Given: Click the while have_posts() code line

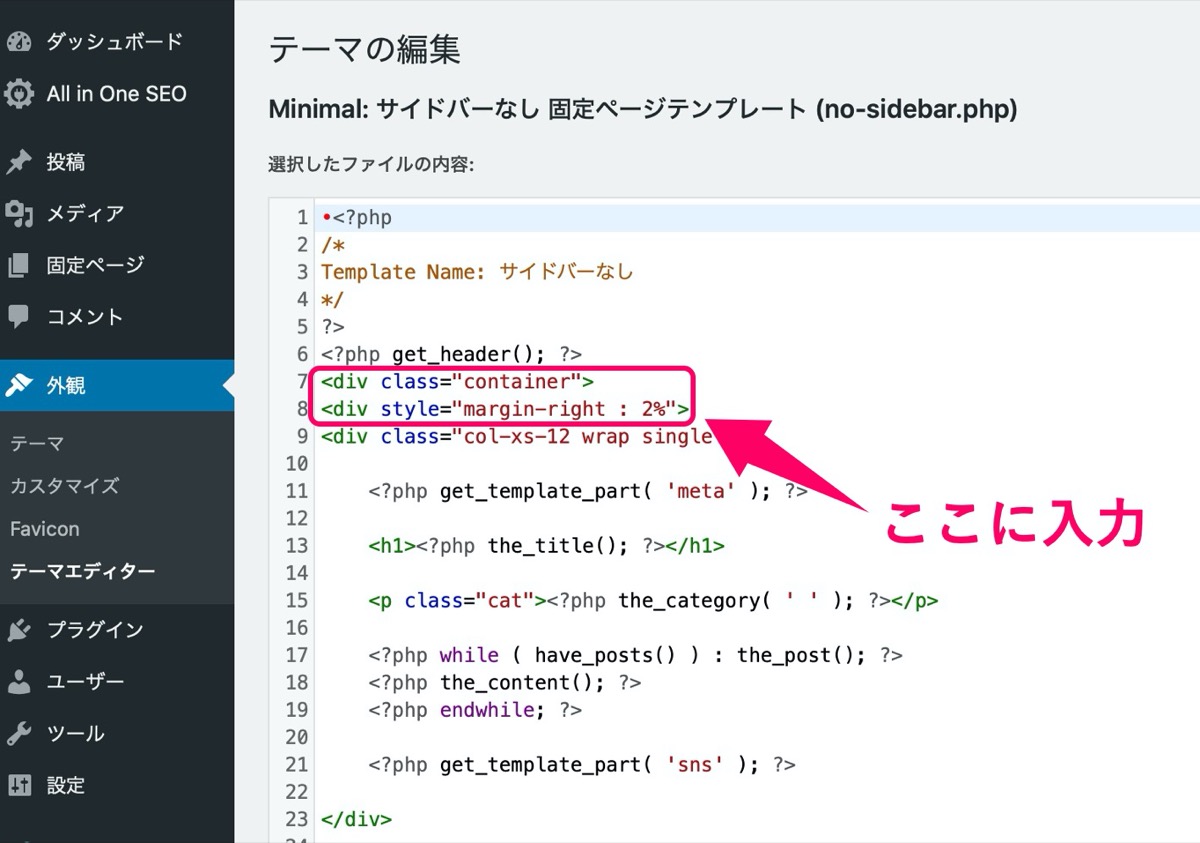Looking at the screenshot, I should tap(635, 655).
